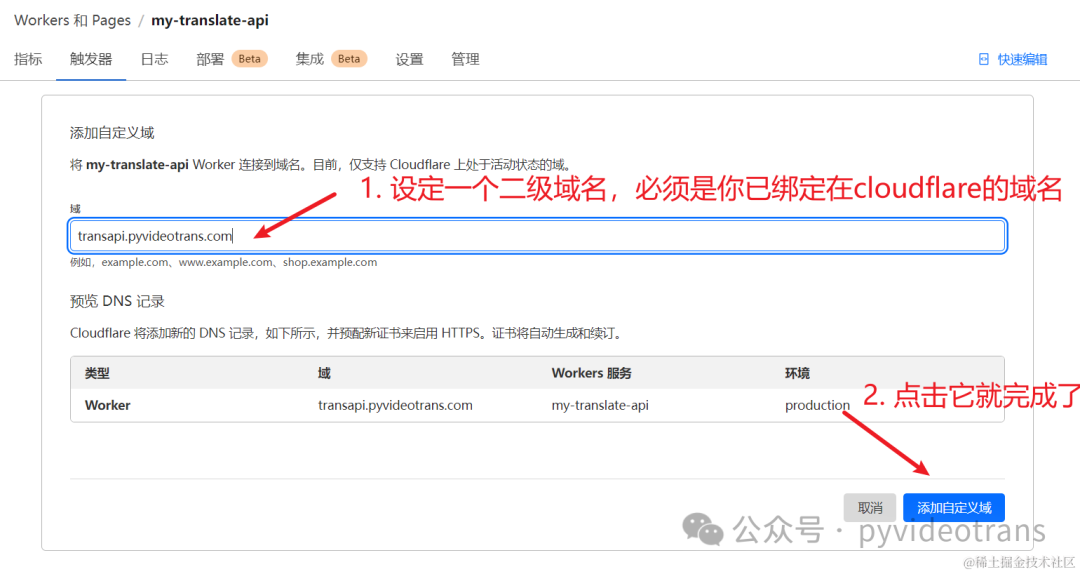Open the 管理 tab

[x=465, y=59]
